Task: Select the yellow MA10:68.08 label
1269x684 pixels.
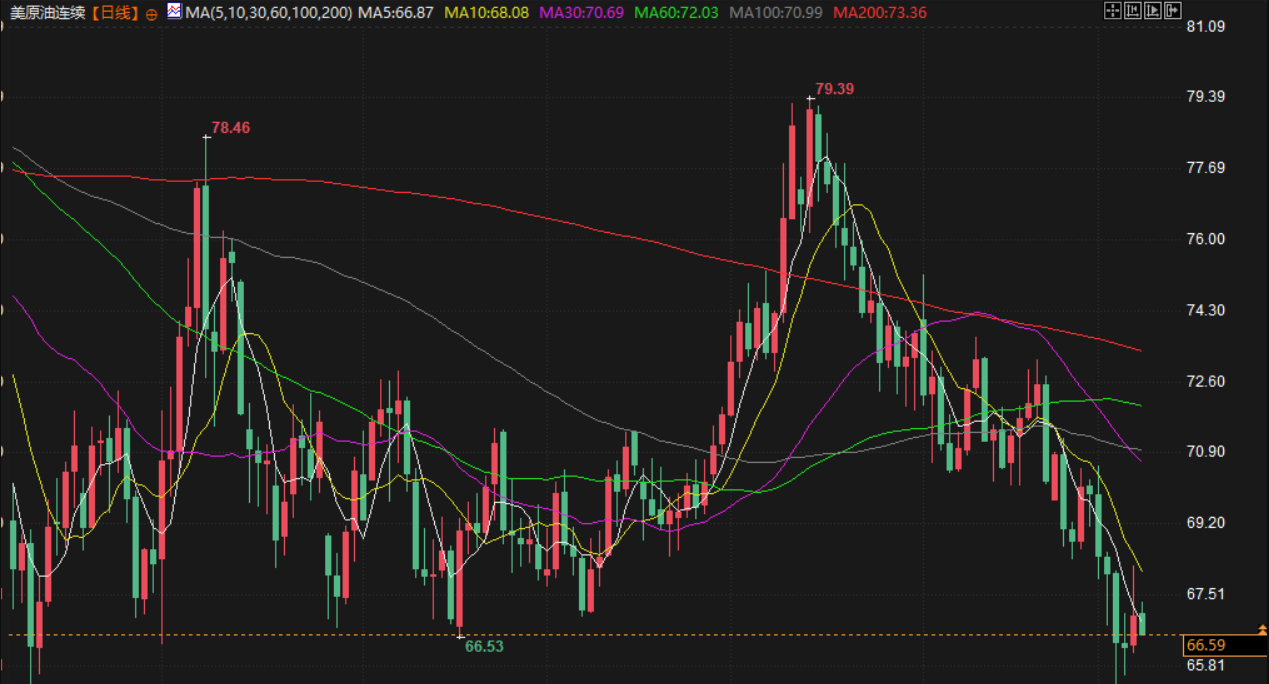Action: pyautogui.click(x=486, y=12)
